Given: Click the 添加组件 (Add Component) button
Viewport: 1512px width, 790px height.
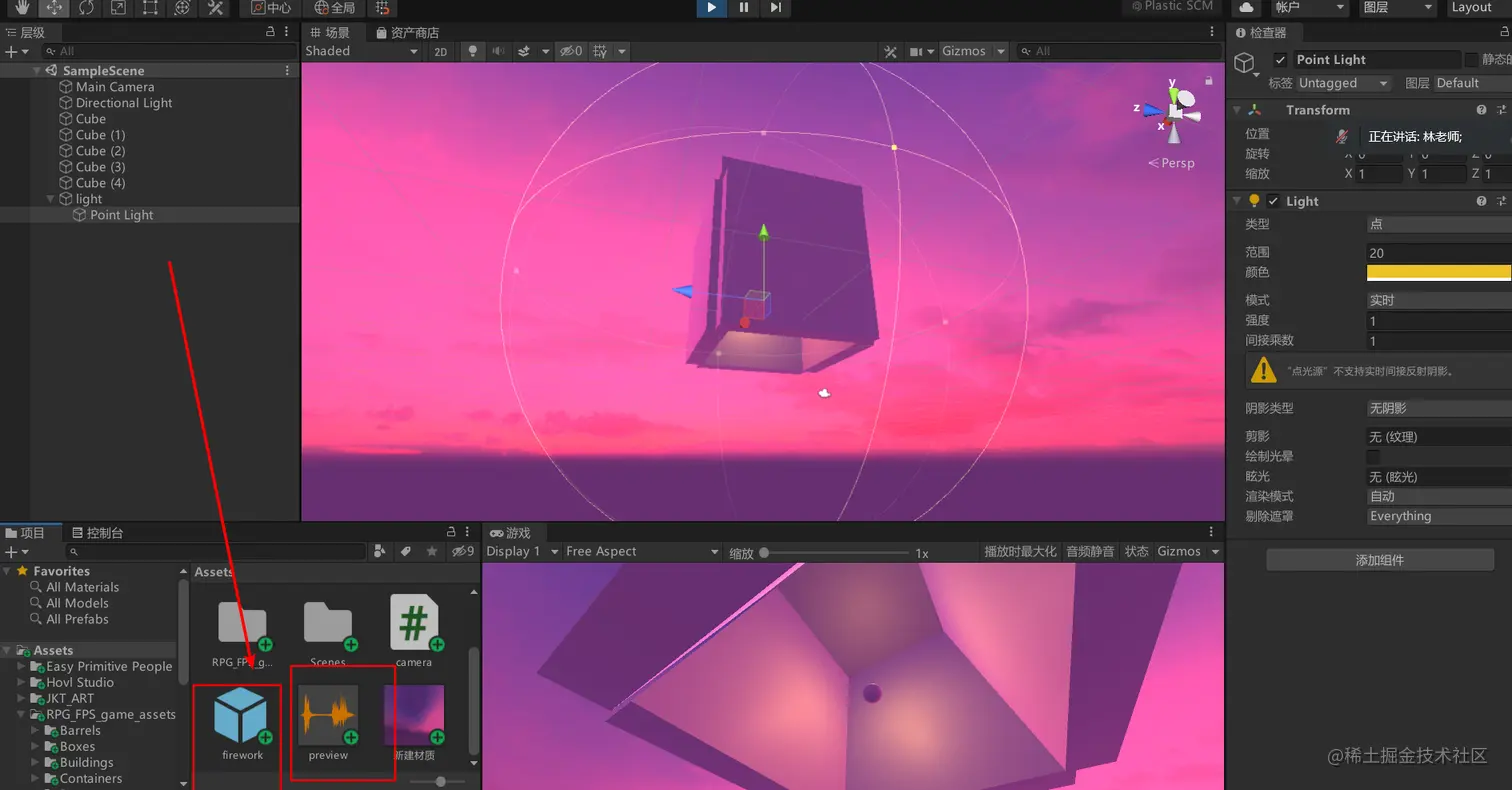Looking at the screenshot, I should click(1380, 560).
